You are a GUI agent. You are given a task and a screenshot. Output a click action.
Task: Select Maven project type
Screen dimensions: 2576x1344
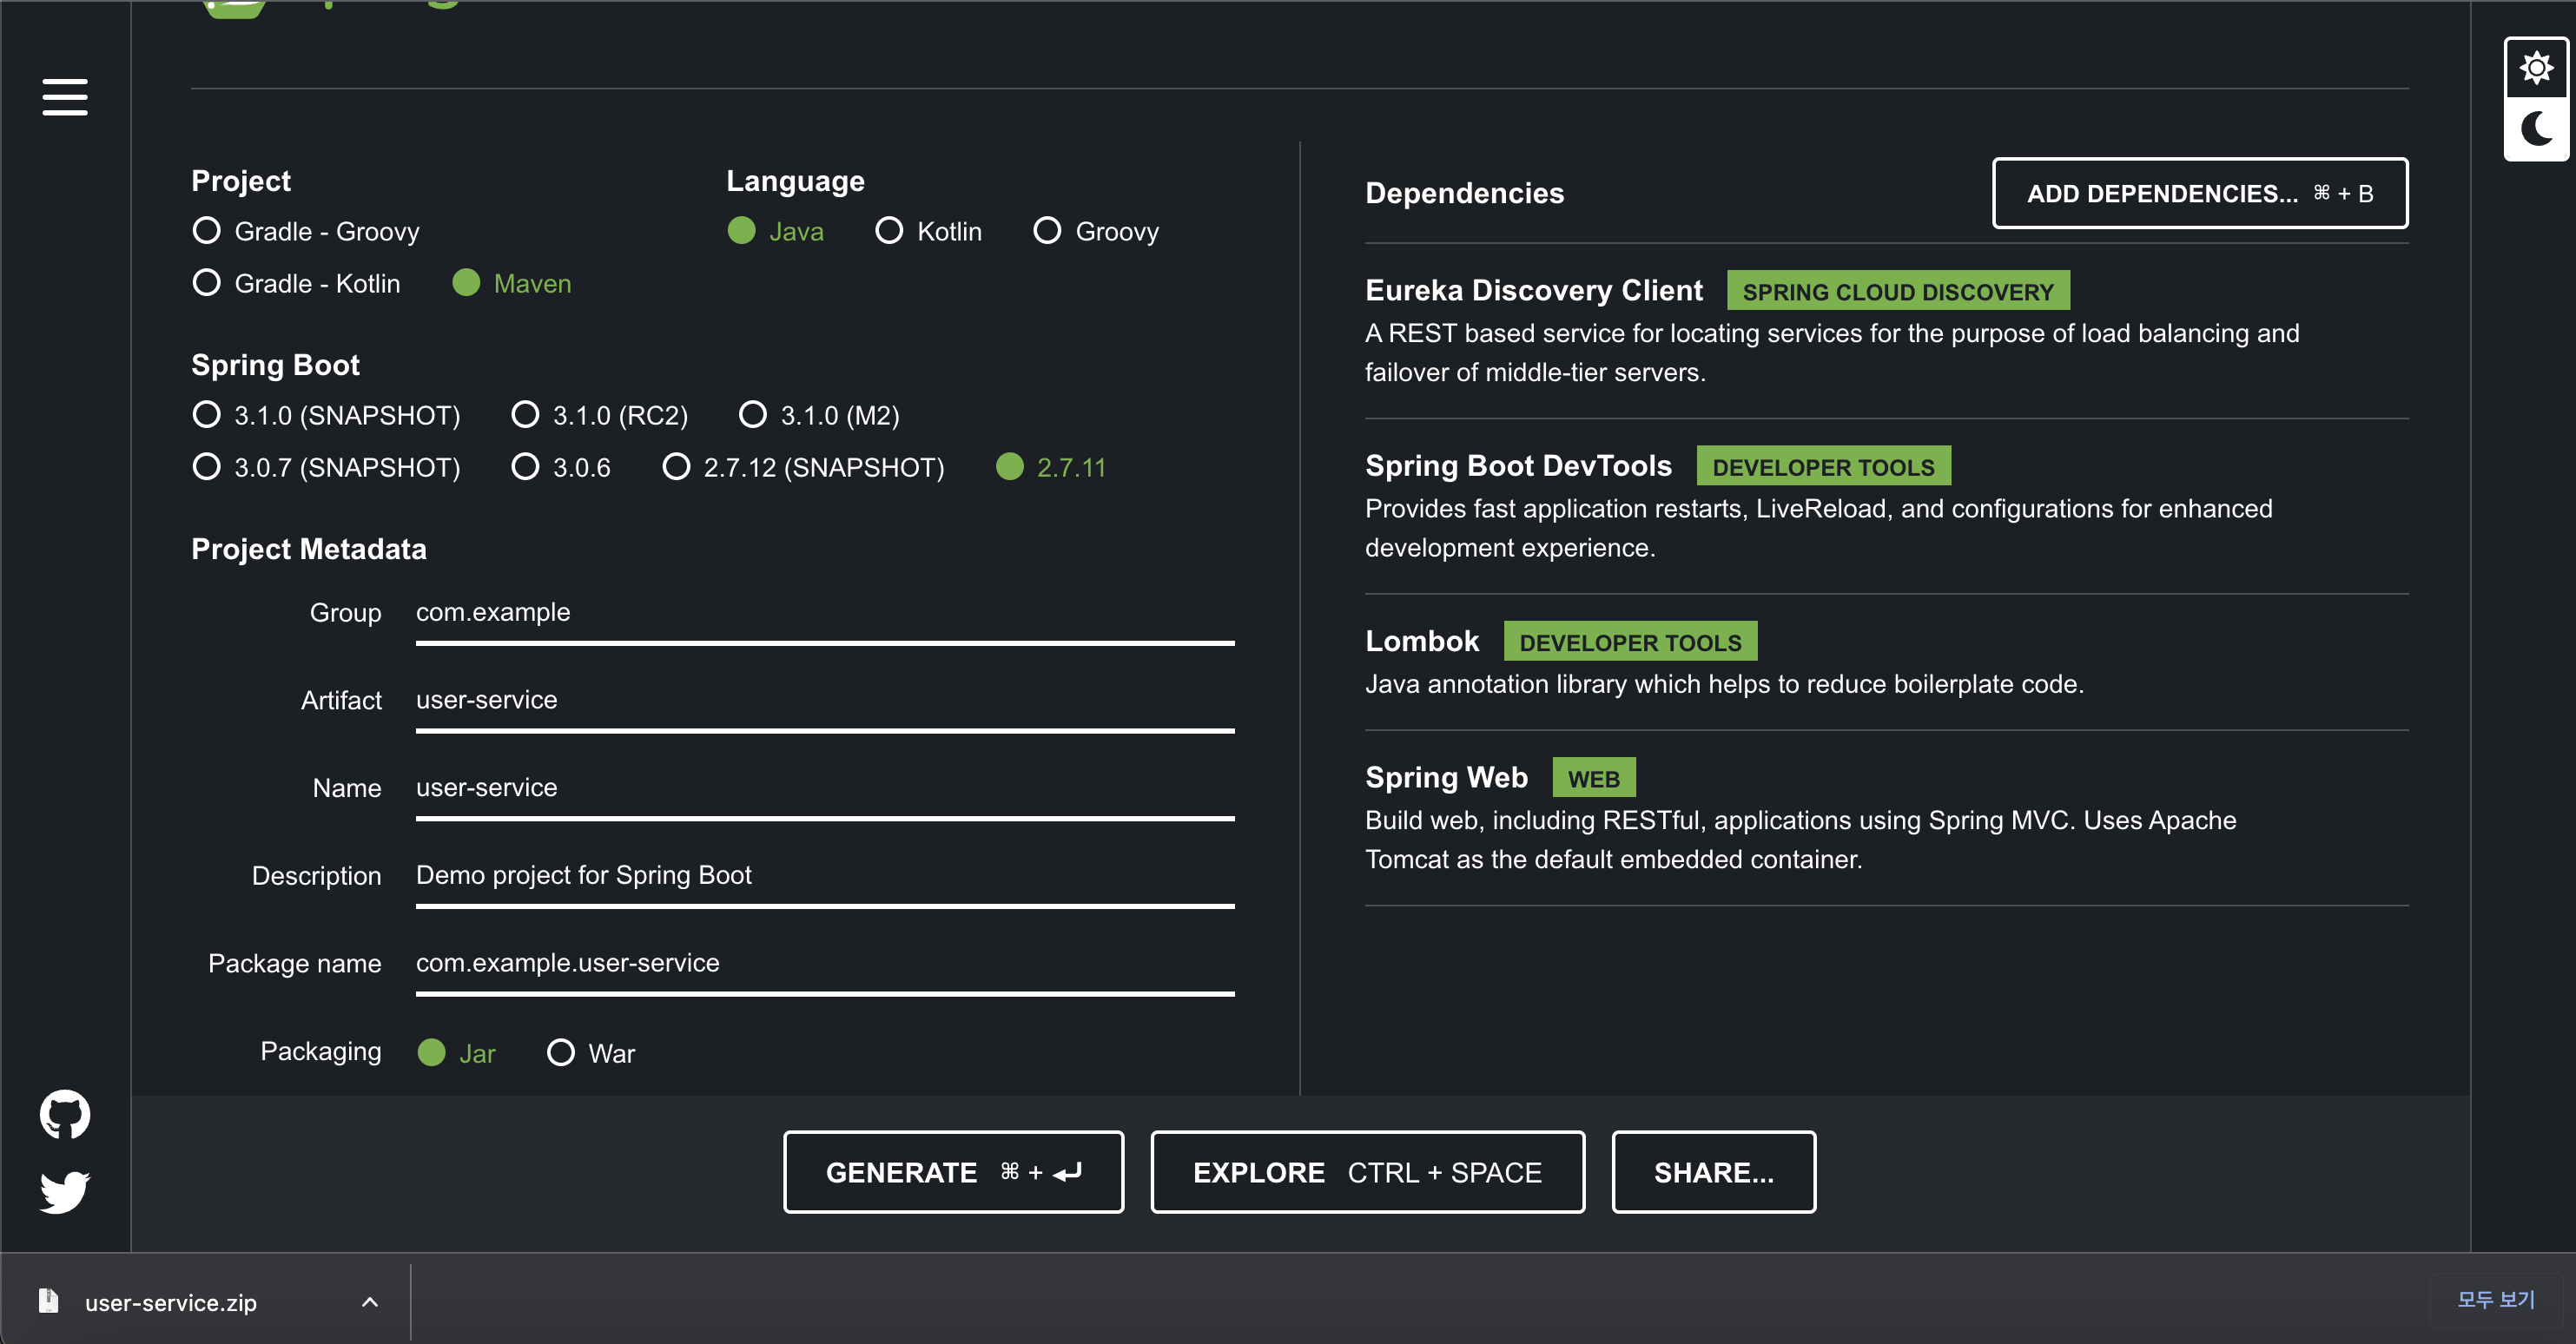[512, 283]
